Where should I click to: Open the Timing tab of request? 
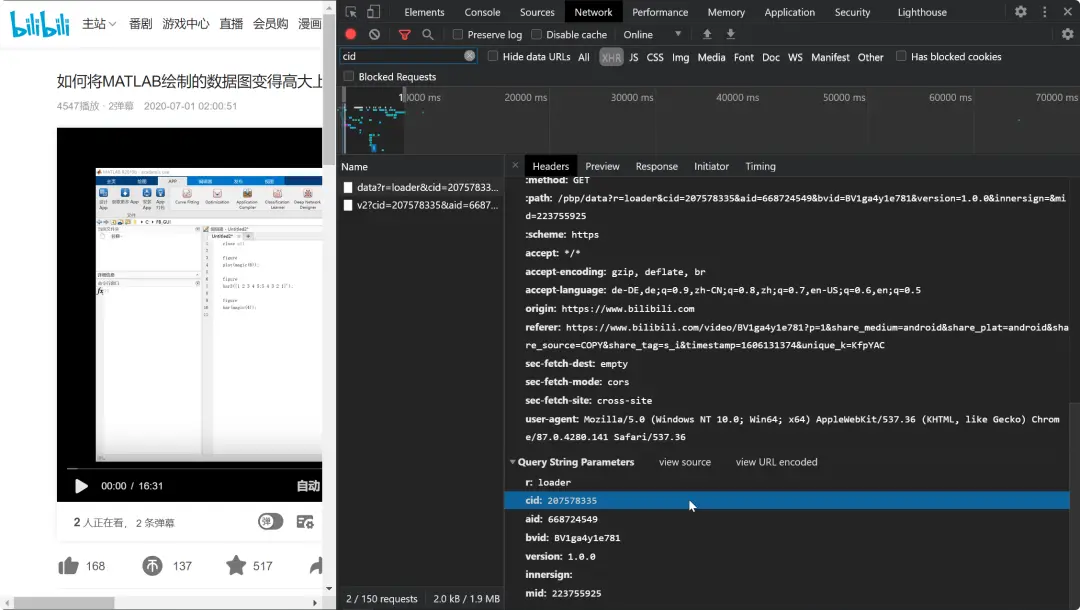click(760, 166)
